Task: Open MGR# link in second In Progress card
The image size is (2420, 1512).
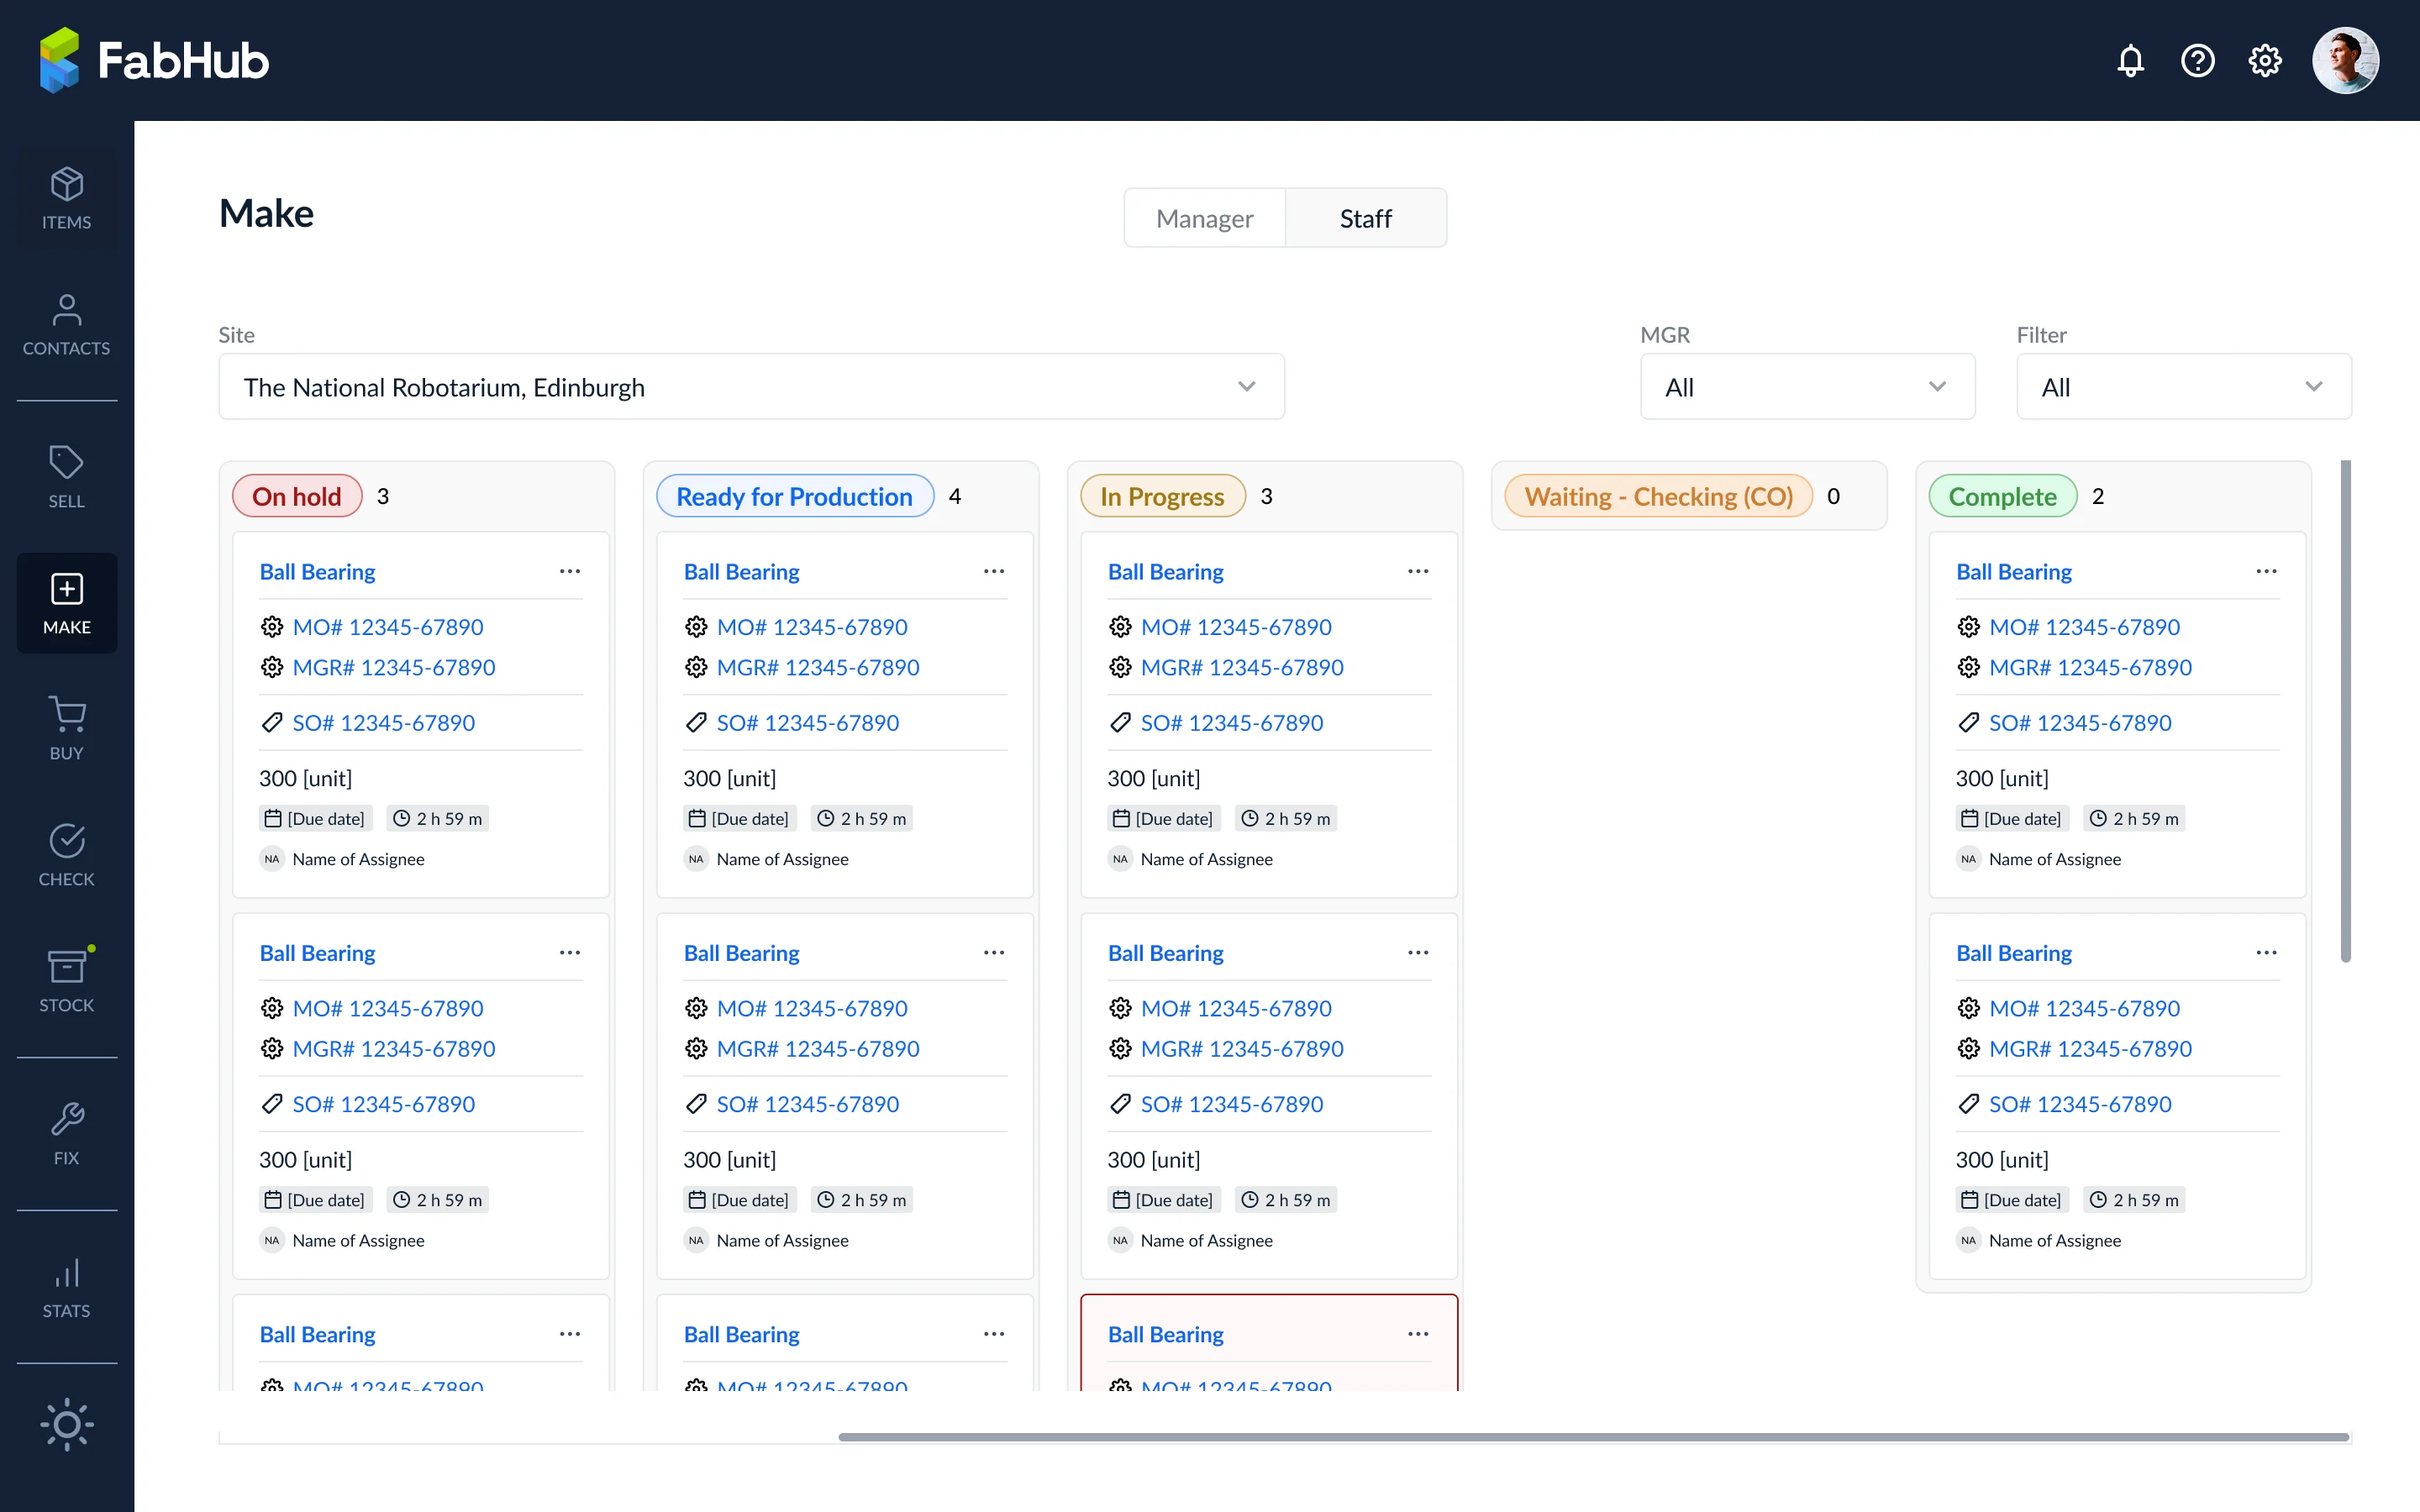Action: pos(1242,1048)
